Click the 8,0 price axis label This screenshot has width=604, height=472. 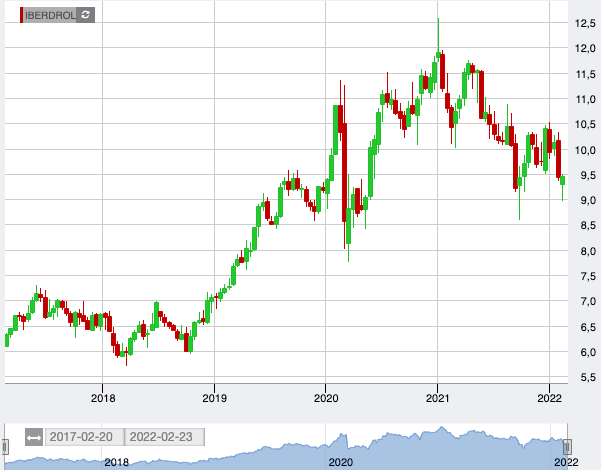click(x=588, y=251)
